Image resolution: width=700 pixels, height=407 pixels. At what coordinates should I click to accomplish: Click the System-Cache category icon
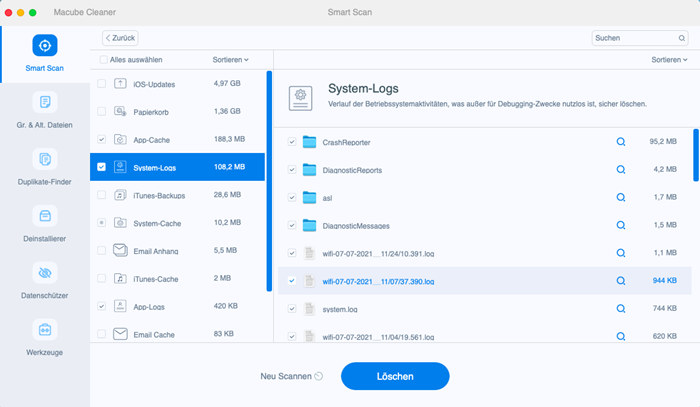(120, 223)
